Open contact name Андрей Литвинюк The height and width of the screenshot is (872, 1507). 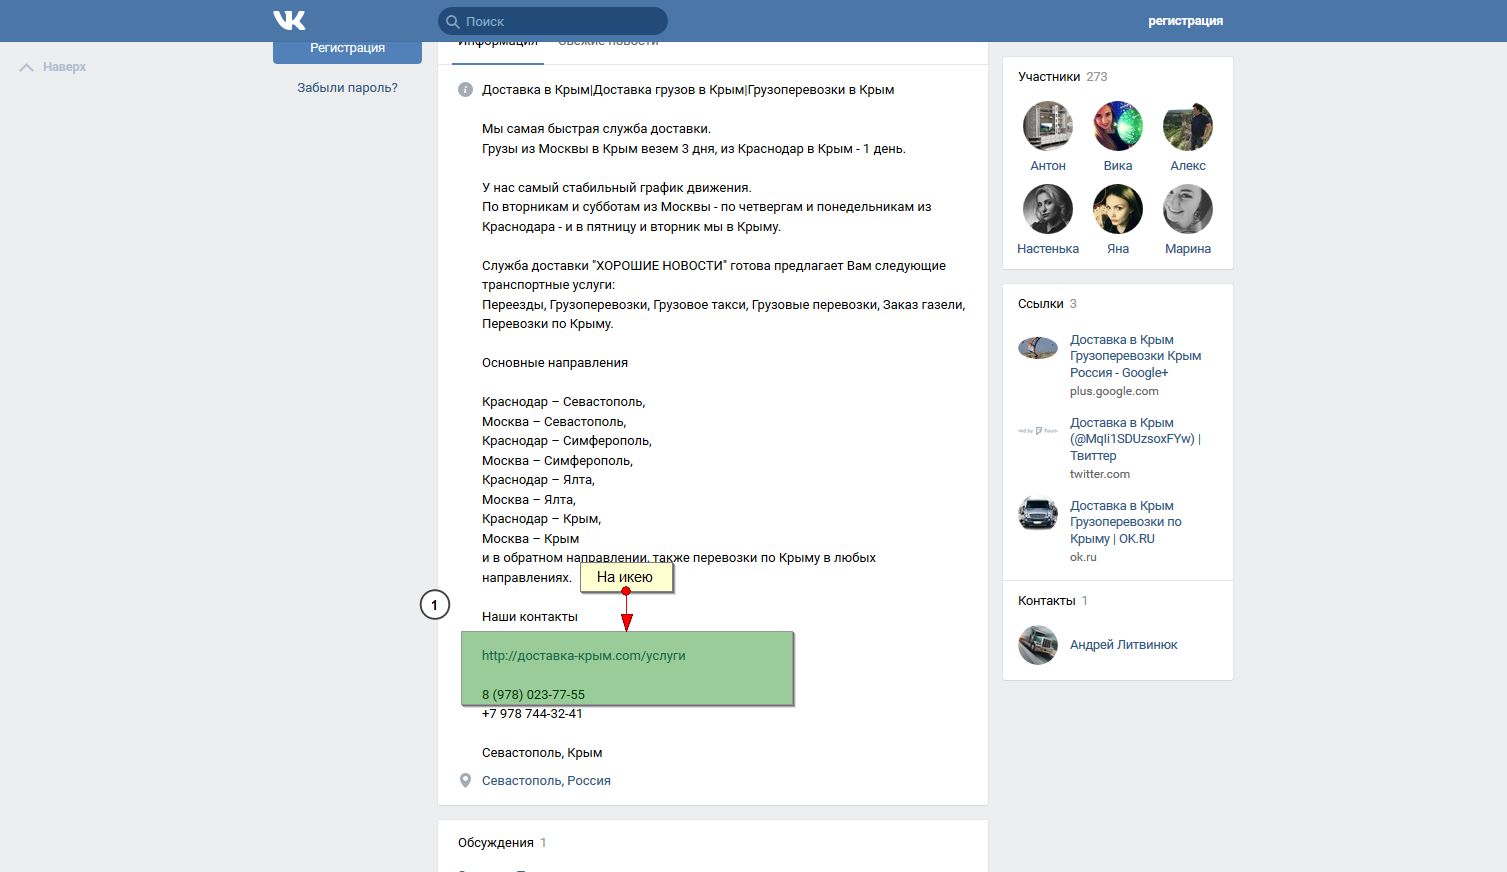1123,645
